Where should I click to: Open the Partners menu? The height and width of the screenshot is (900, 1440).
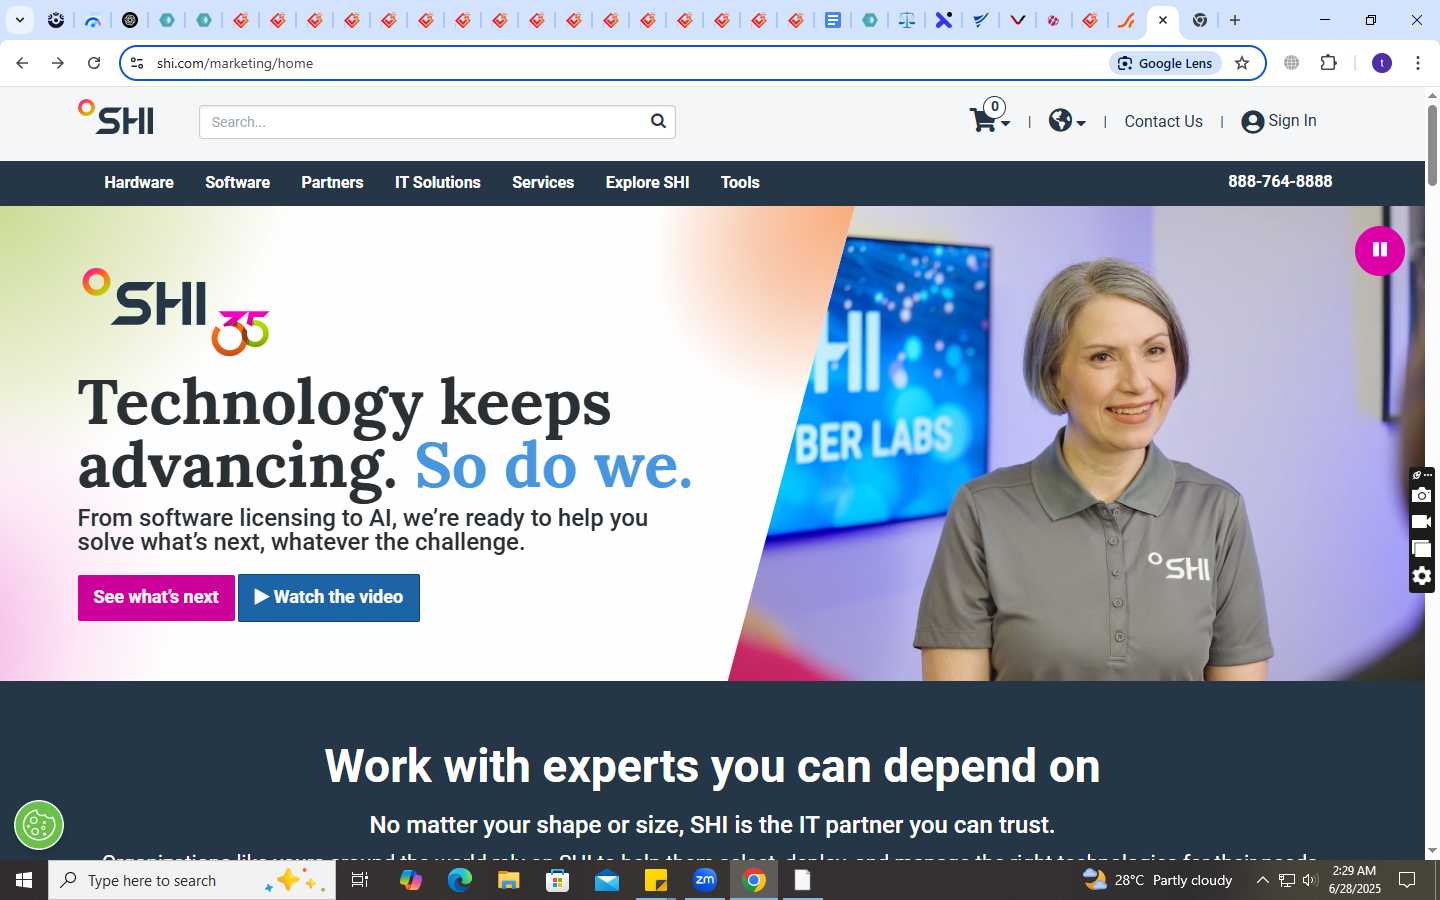[332, 182]
